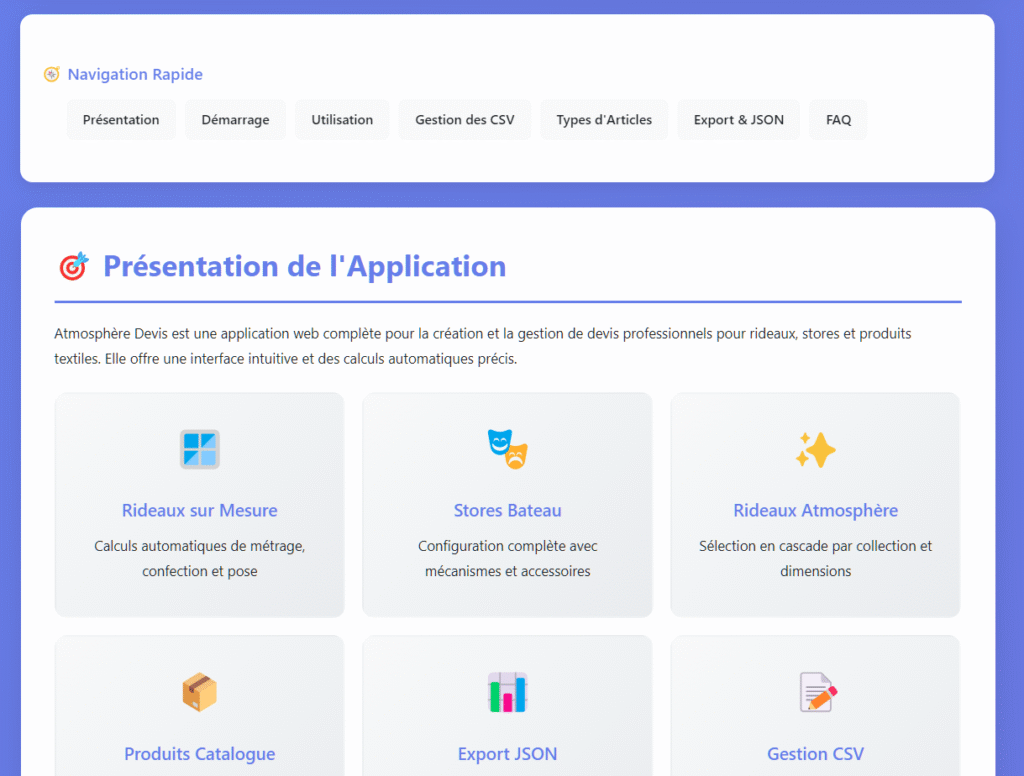The width and height of the screenshot is (1024, 776).
Task: Click the memo pencil icon above Gestion CSV
Action: pos(817,692)
